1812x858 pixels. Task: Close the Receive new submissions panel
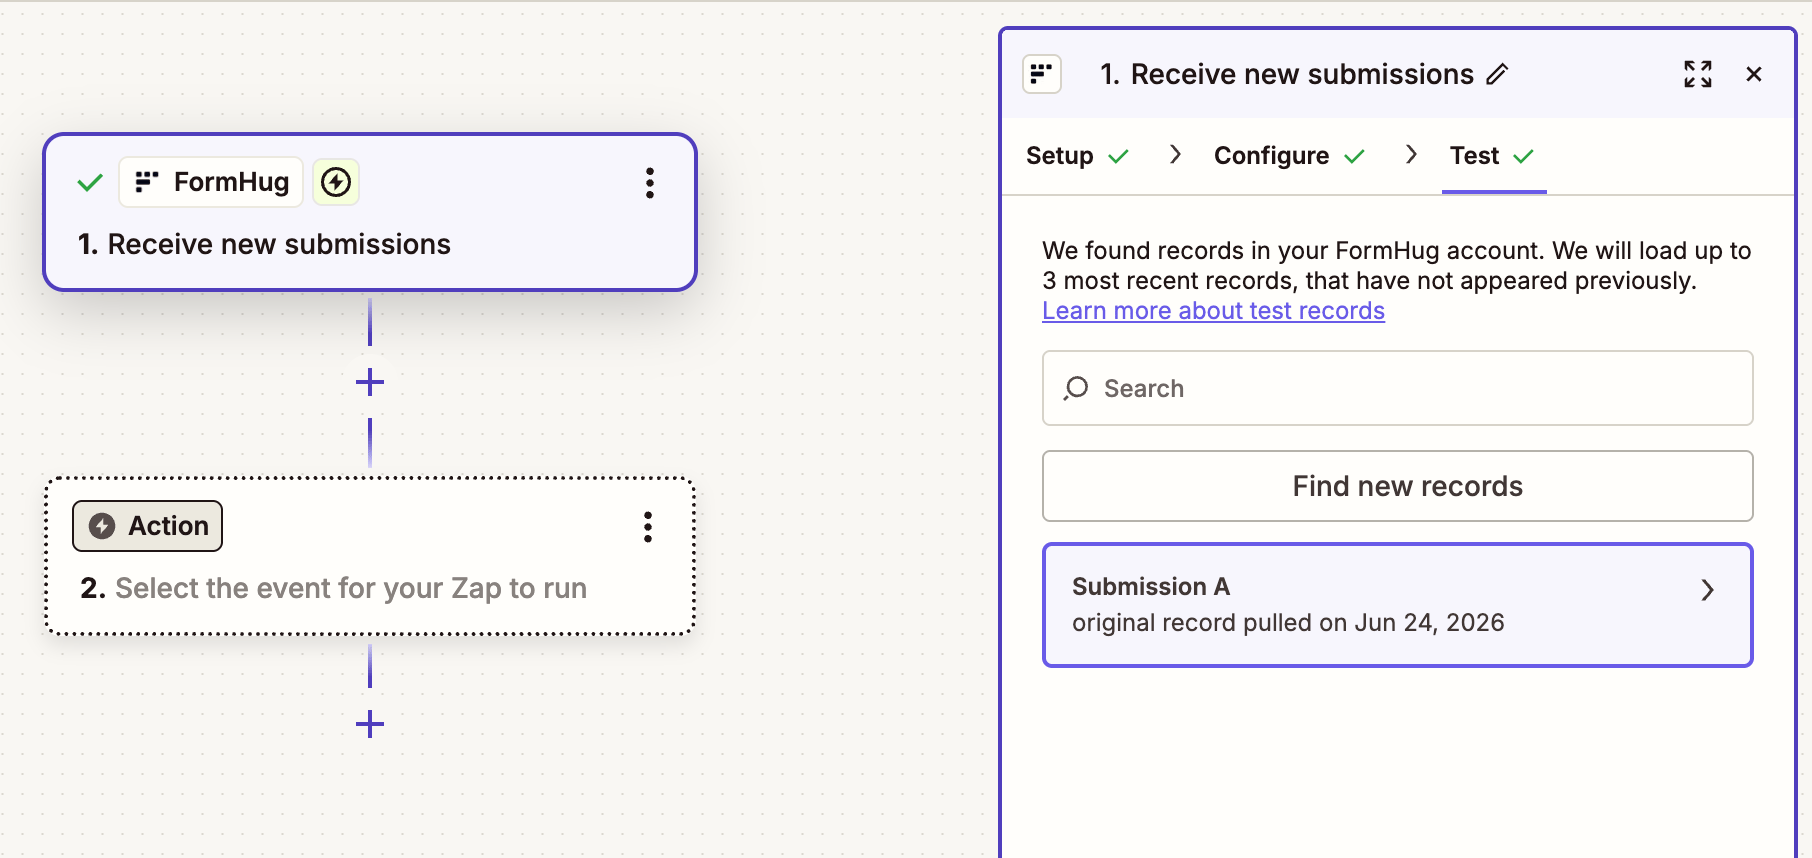click(x=1753, y=74)
